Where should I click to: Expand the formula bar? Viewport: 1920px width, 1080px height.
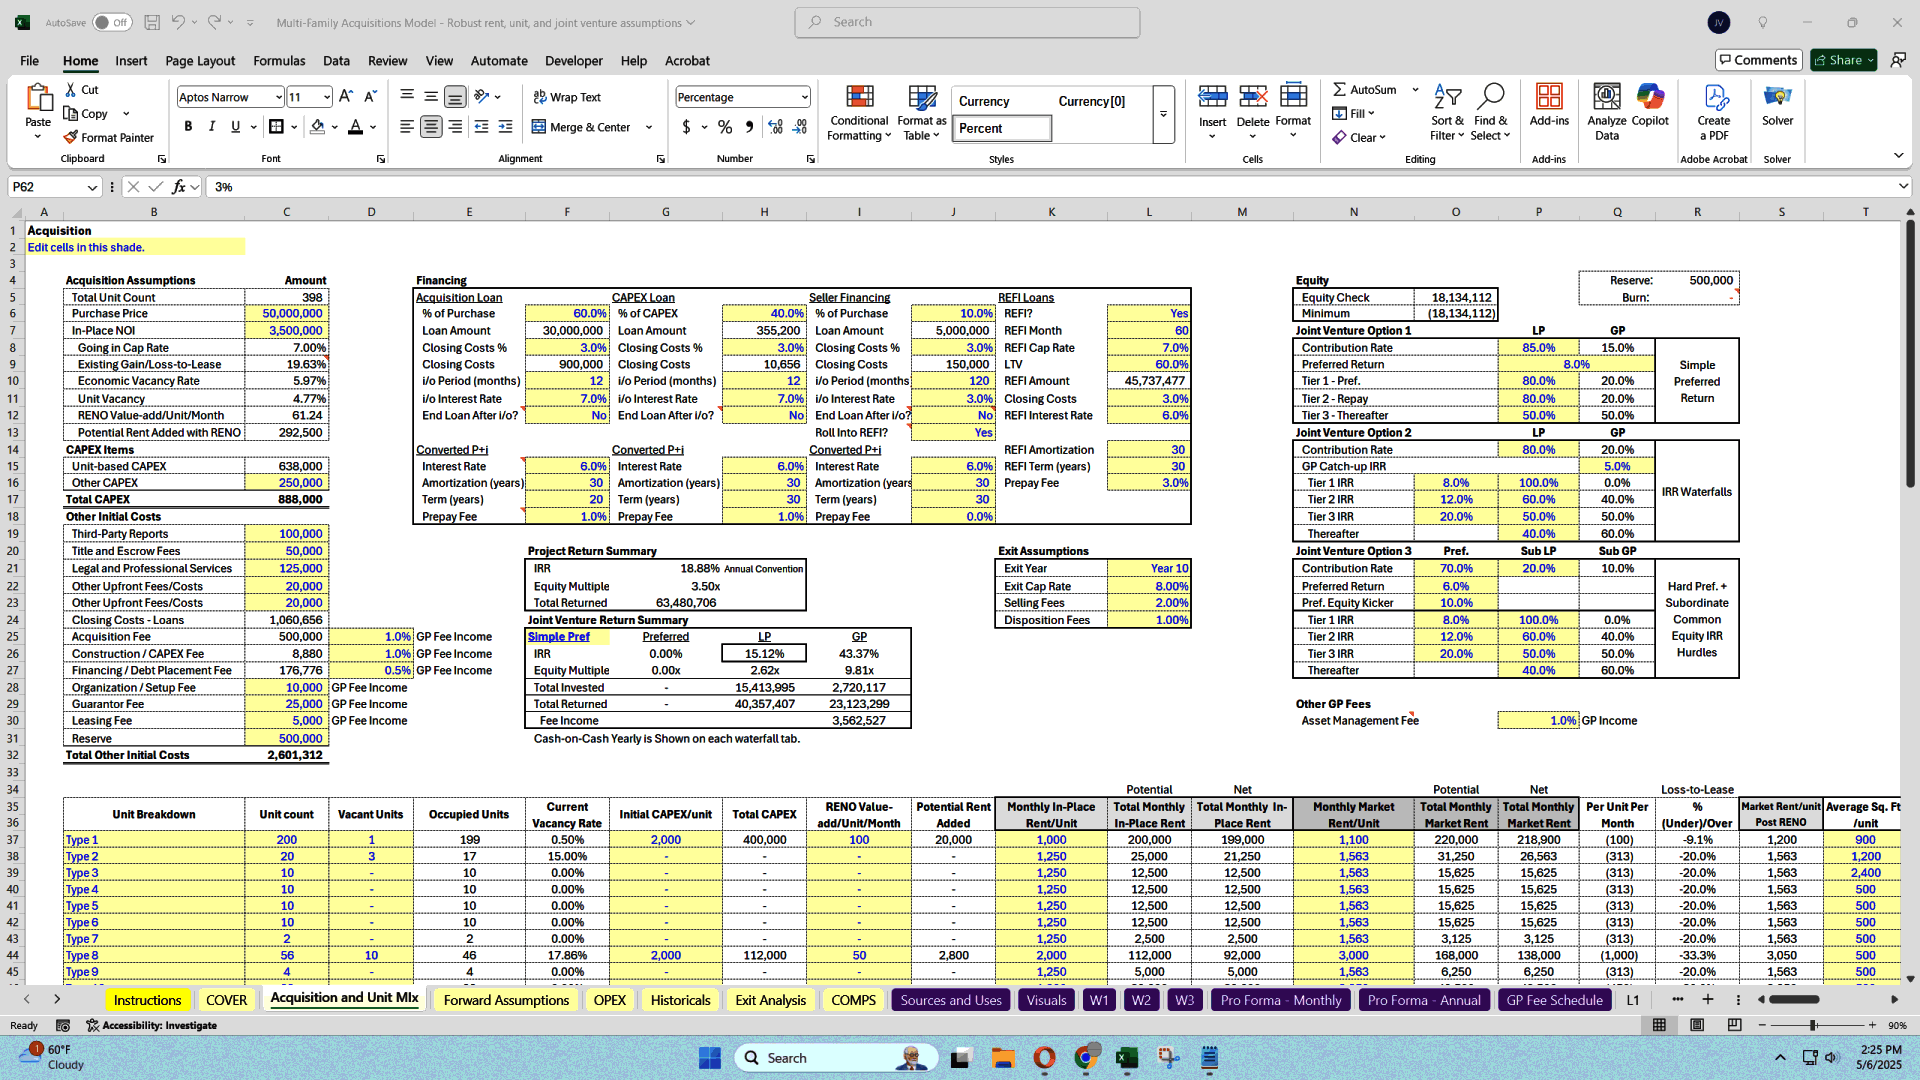pos(1903,187)
